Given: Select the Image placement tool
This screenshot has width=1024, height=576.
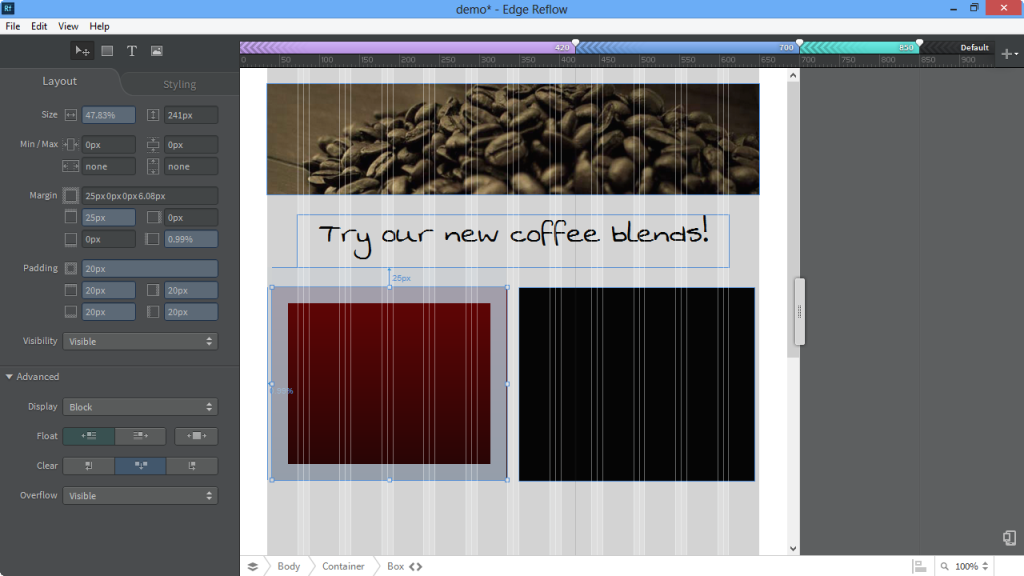Looking at the screenshot, I should (157, 51).
